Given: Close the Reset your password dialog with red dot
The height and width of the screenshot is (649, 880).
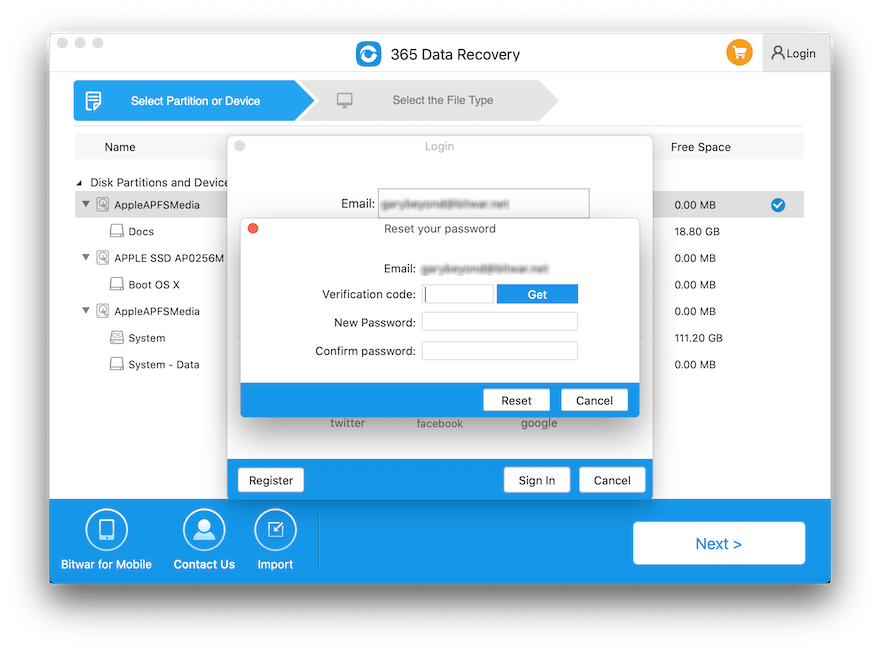Looking at the screenshot, I should click(253, 228).
